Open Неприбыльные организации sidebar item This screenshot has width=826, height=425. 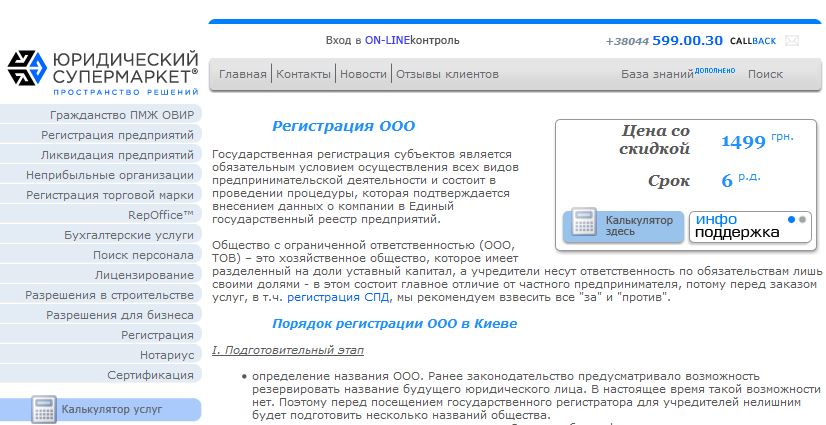click(101, 175)
